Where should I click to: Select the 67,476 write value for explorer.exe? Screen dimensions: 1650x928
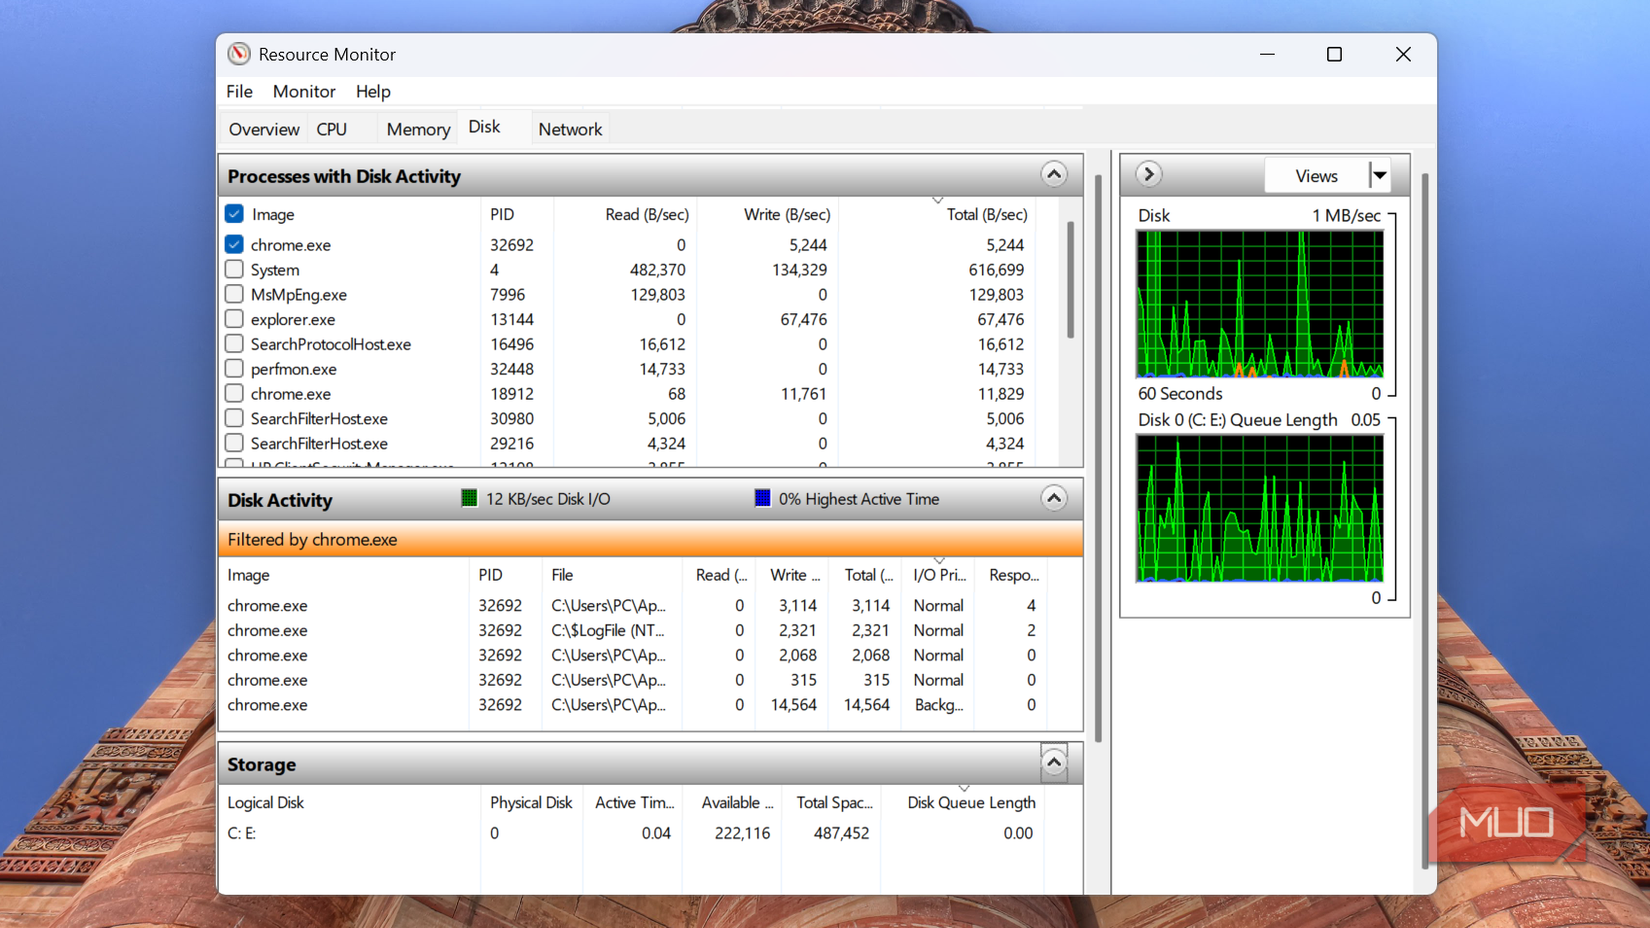pos(802,319)
